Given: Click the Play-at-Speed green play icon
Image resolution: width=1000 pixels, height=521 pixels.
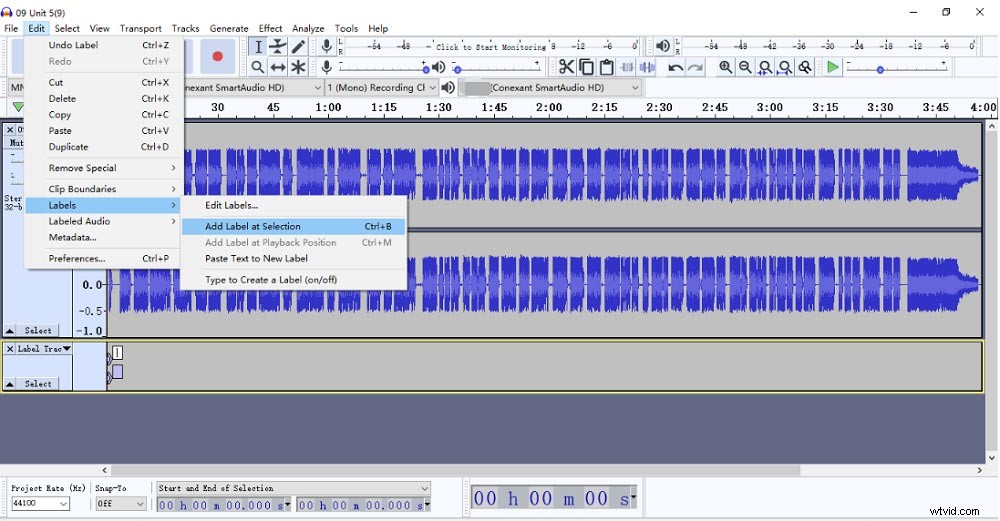Looking at the screenshot, I should [x=832, y=67].
